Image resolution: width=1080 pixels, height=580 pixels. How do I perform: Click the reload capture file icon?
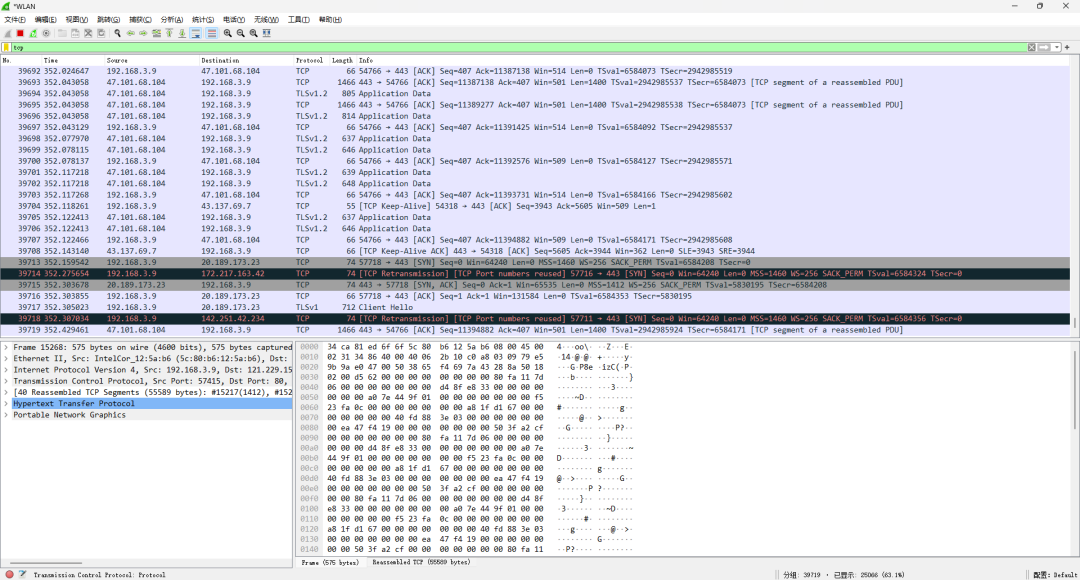coord(101,33)
